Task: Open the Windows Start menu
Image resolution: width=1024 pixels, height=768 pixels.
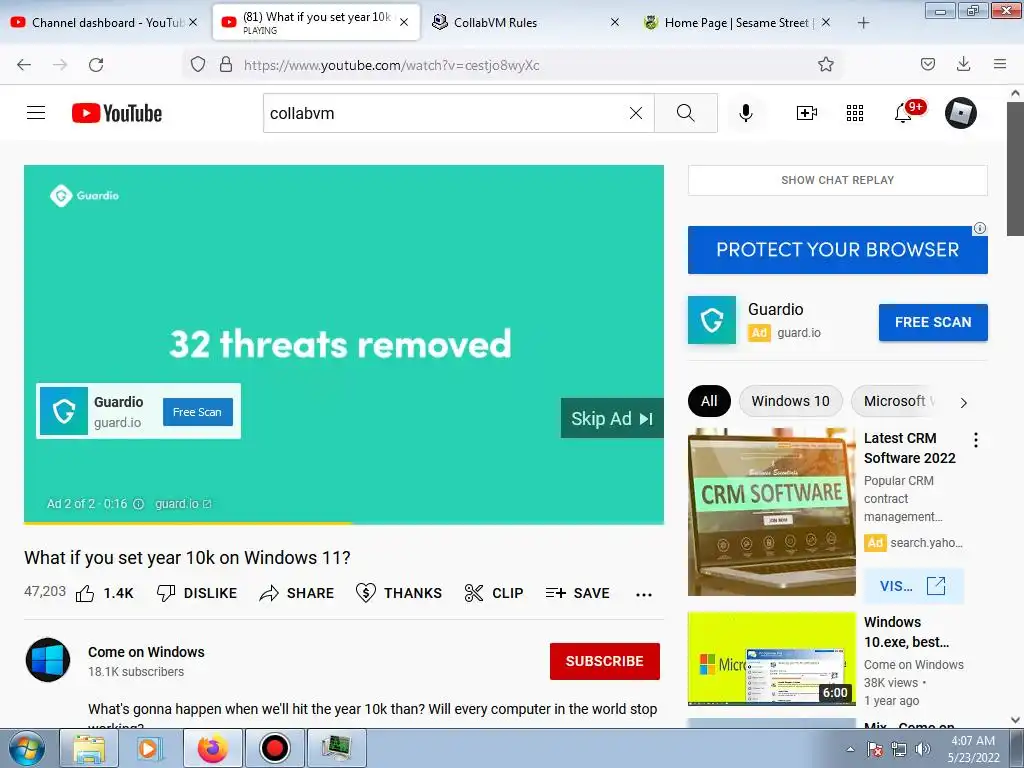Action: 26,748
